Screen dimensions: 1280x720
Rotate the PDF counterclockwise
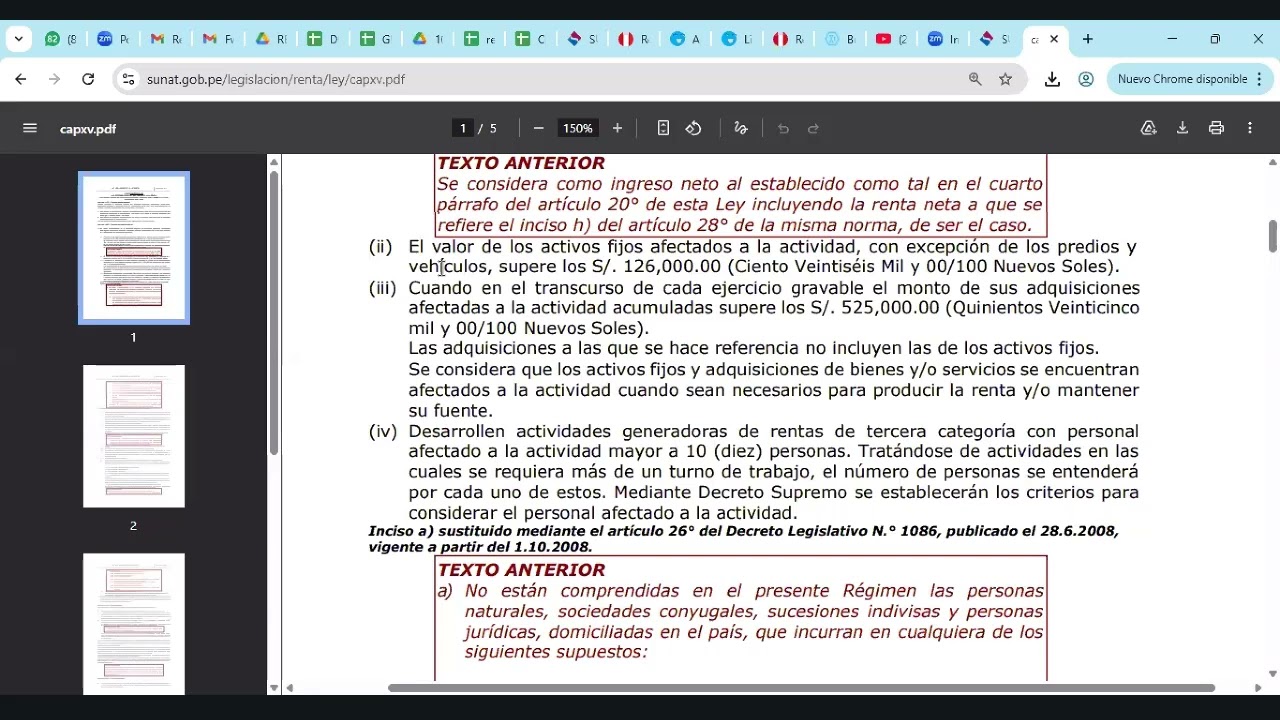693,128
